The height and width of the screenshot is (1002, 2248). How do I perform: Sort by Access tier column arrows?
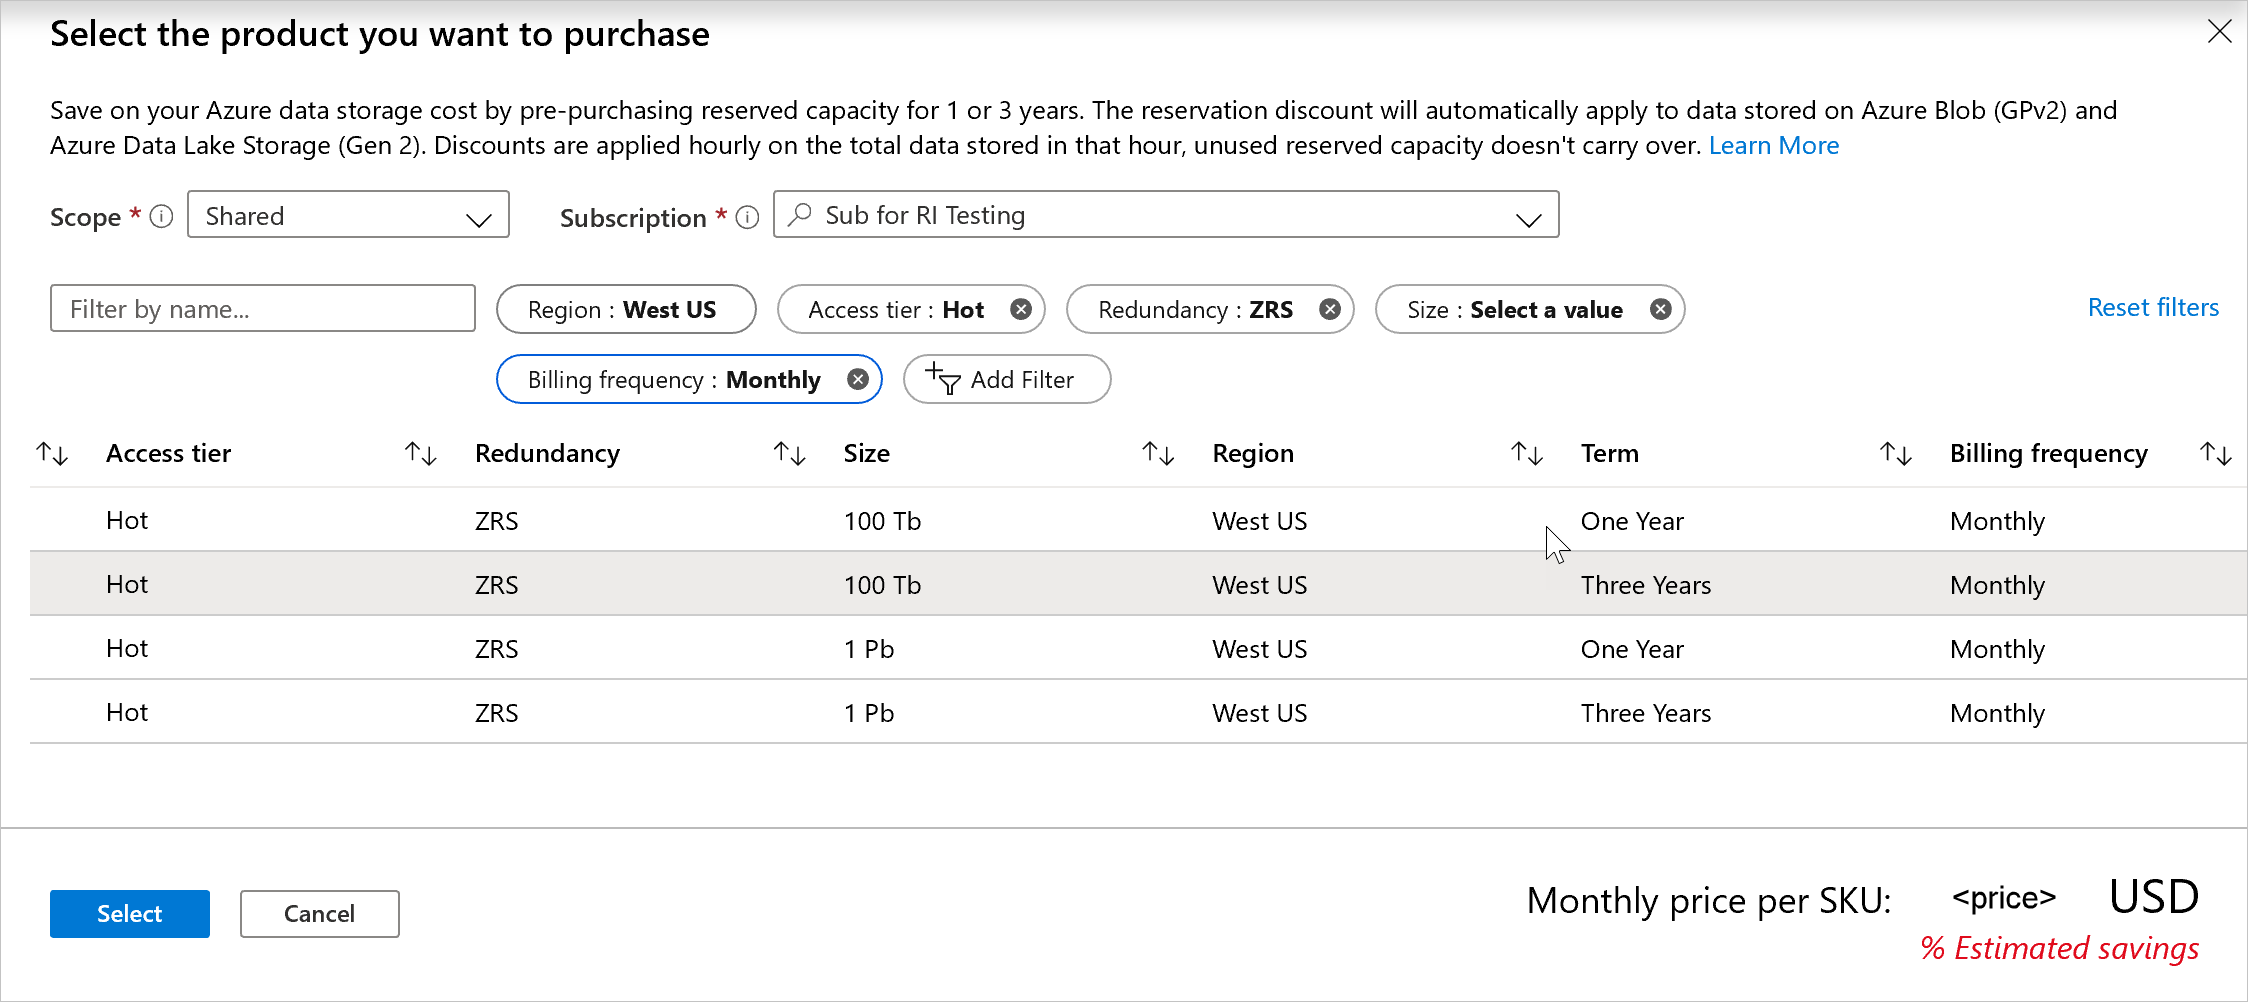(x=421, y=454)
